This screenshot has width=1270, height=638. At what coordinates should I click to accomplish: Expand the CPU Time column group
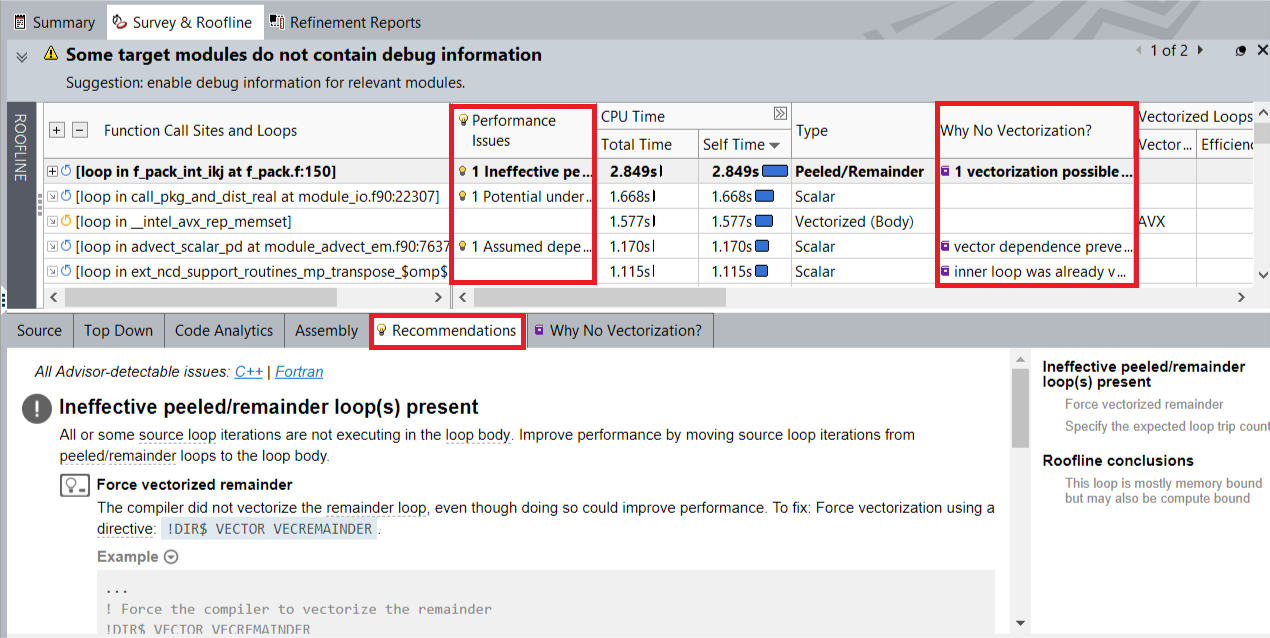pyautogui.click(x=780, y=114)
